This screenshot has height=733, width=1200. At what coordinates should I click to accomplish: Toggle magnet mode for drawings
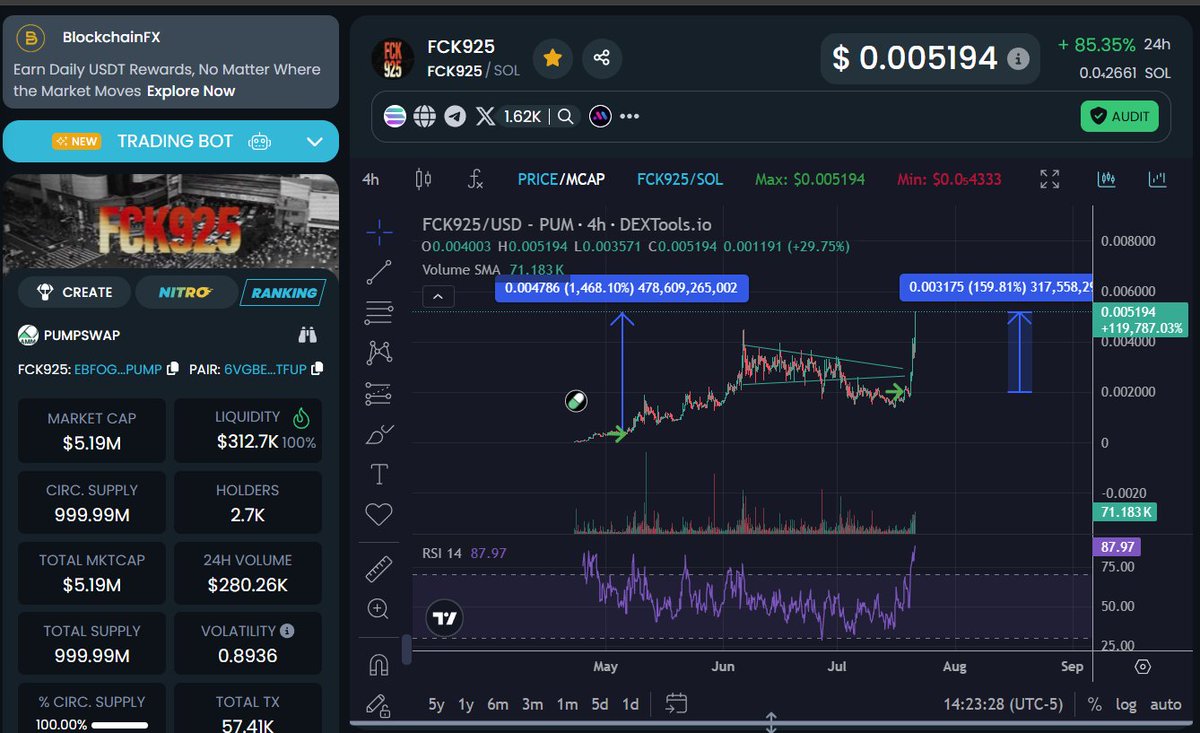coord(379,665)
